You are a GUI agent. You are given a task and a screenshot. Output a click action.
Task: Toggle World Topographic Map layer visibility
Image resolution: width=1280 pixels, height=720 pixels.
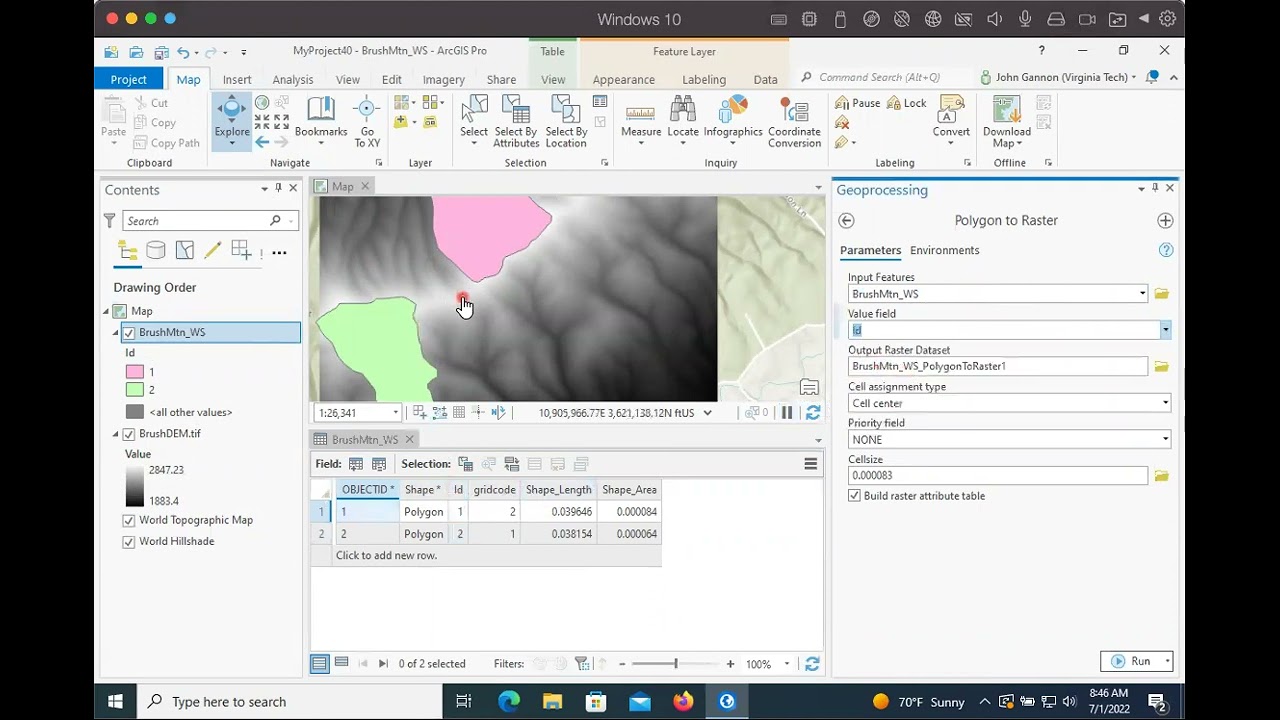point(128,520)
